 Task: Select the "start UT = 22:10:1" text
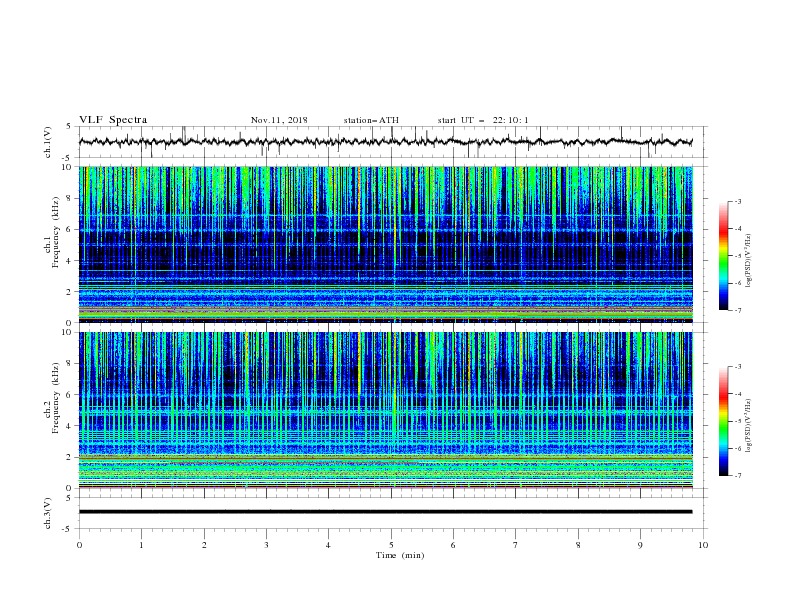[x=483, y=120]
